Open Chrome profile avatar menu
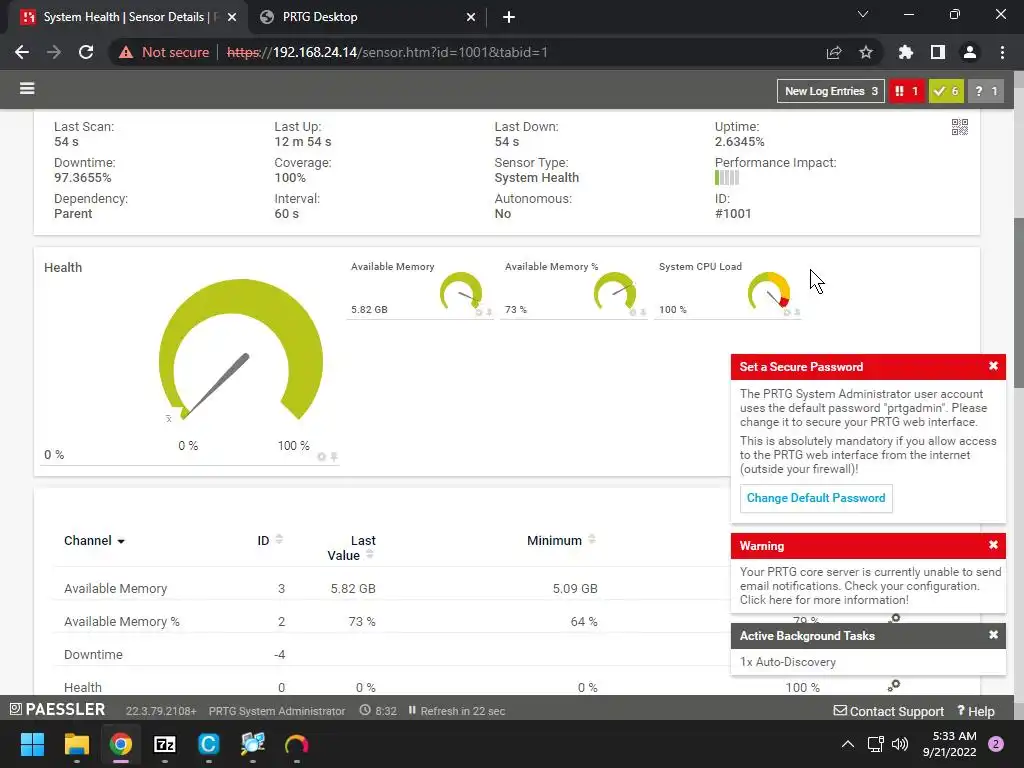1024x768 pixels. tap(970, 52)
